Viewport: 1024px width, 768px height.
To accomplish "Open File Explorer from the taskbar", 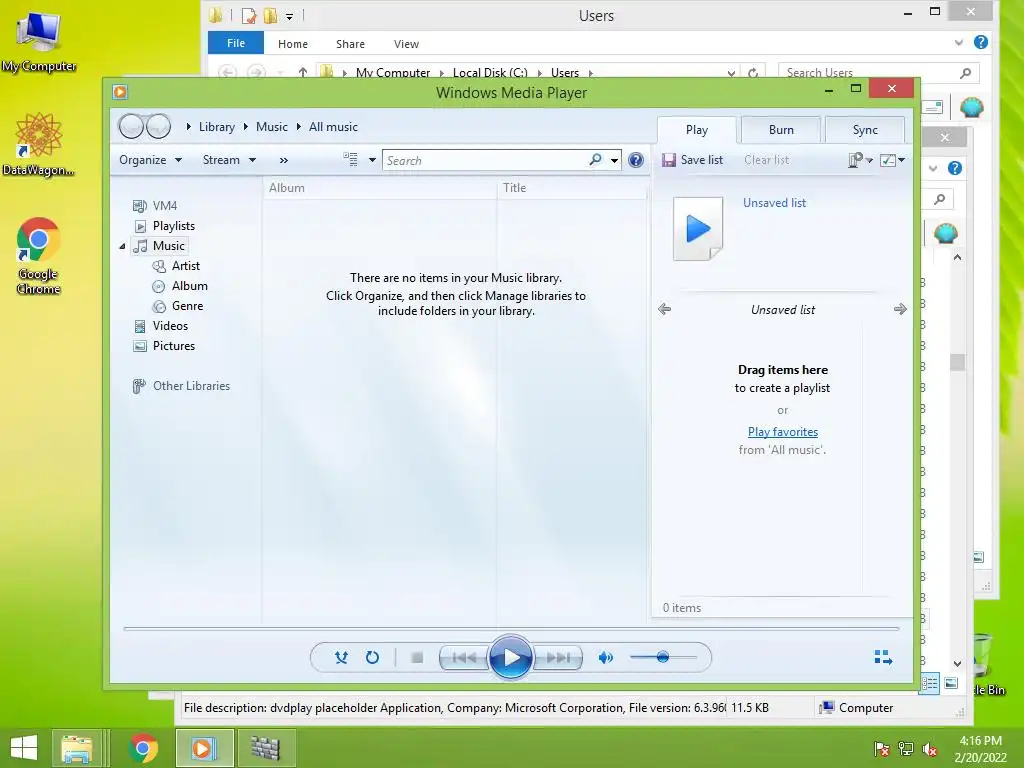I will click(x=76, y=748).
